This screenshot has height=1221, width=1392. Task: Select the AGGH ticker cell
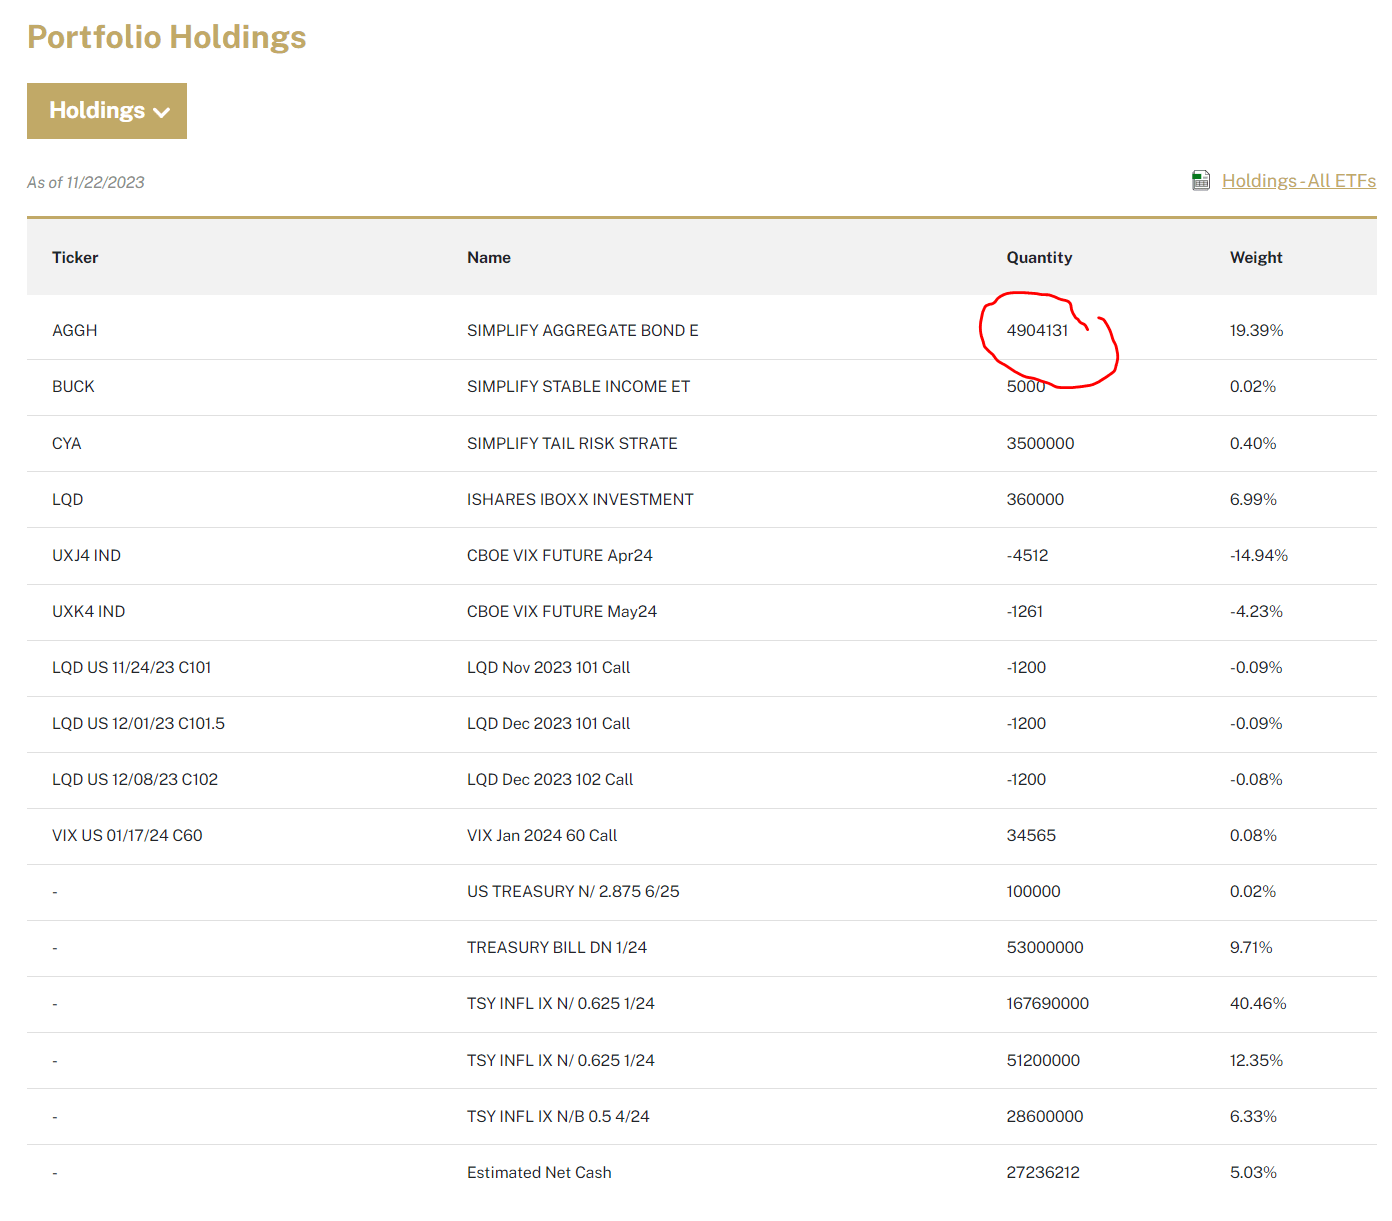(75, 330)
